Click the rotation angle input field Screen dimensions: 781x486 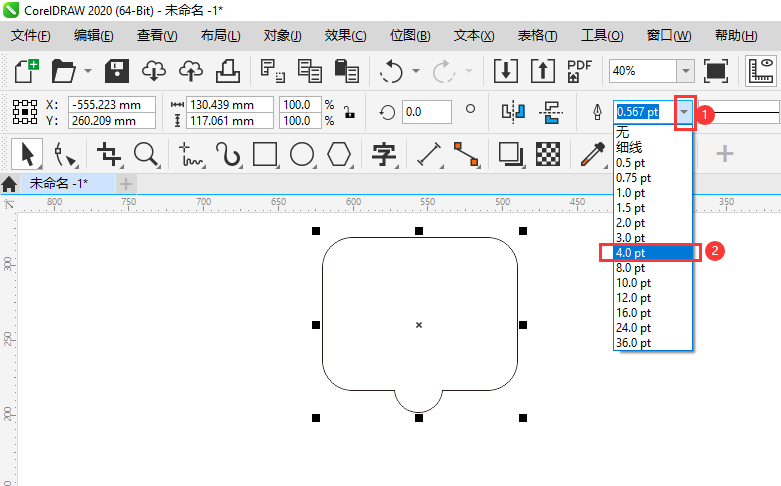[426, 111]
